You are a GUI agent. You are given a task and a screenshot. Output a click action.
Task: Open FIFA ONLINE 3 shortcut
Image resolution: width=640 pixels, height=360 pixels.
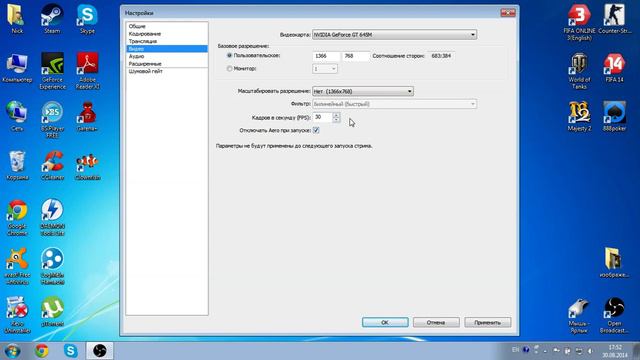(x=579, y=22)
